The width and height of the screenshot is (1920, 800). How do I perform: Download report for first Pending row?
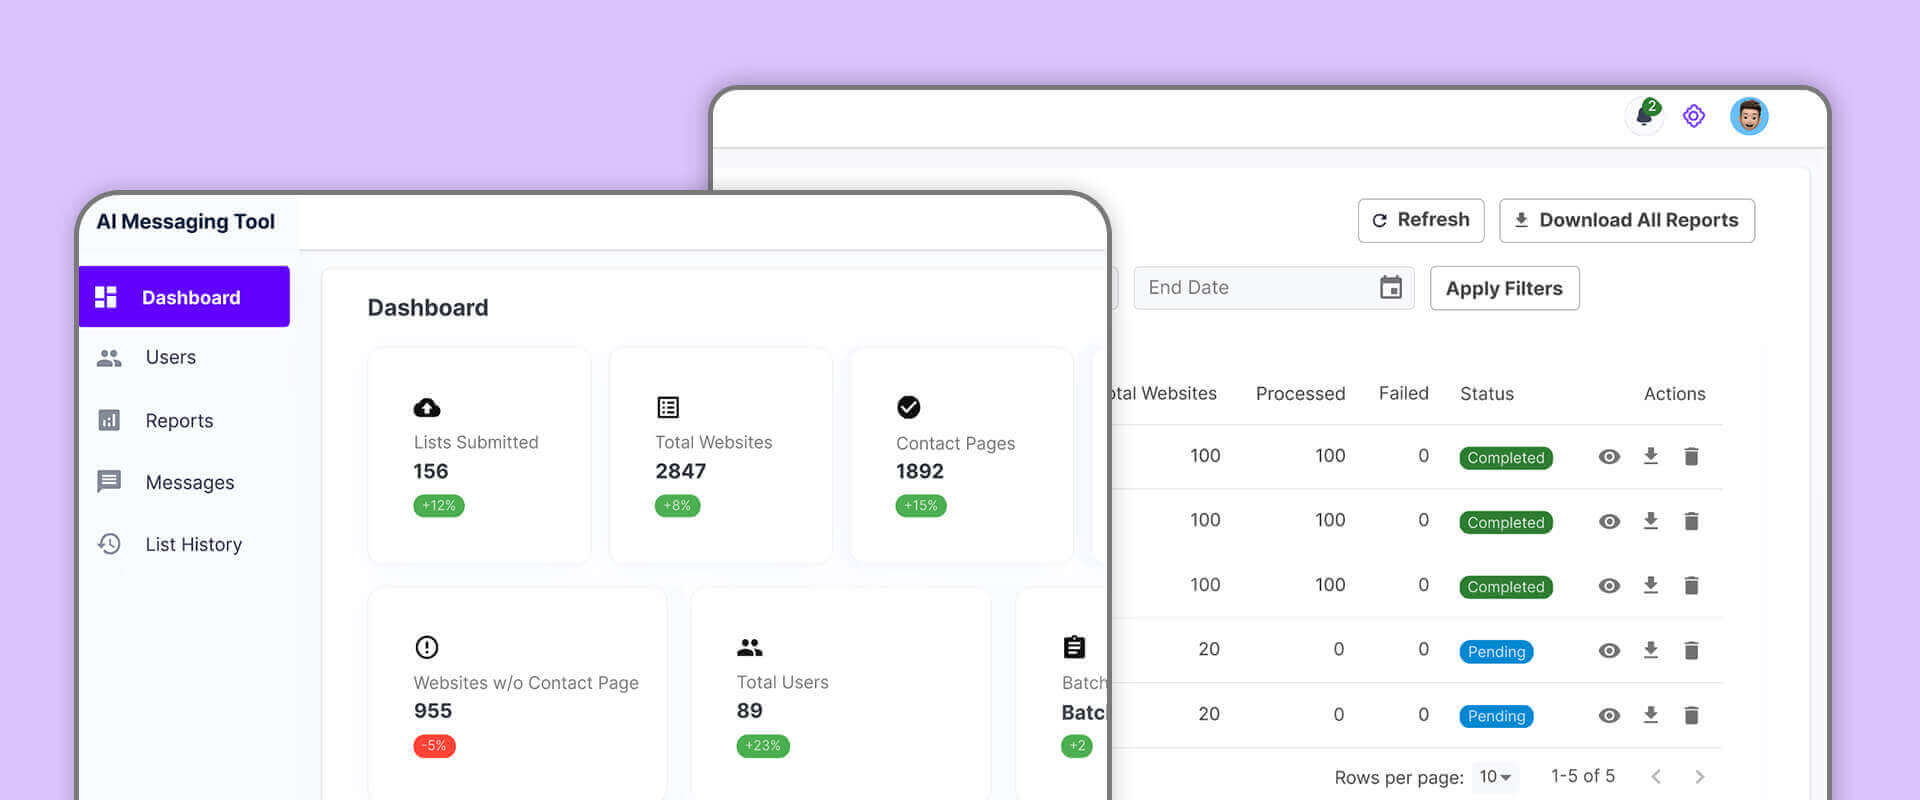click(x=1651, y=650)
